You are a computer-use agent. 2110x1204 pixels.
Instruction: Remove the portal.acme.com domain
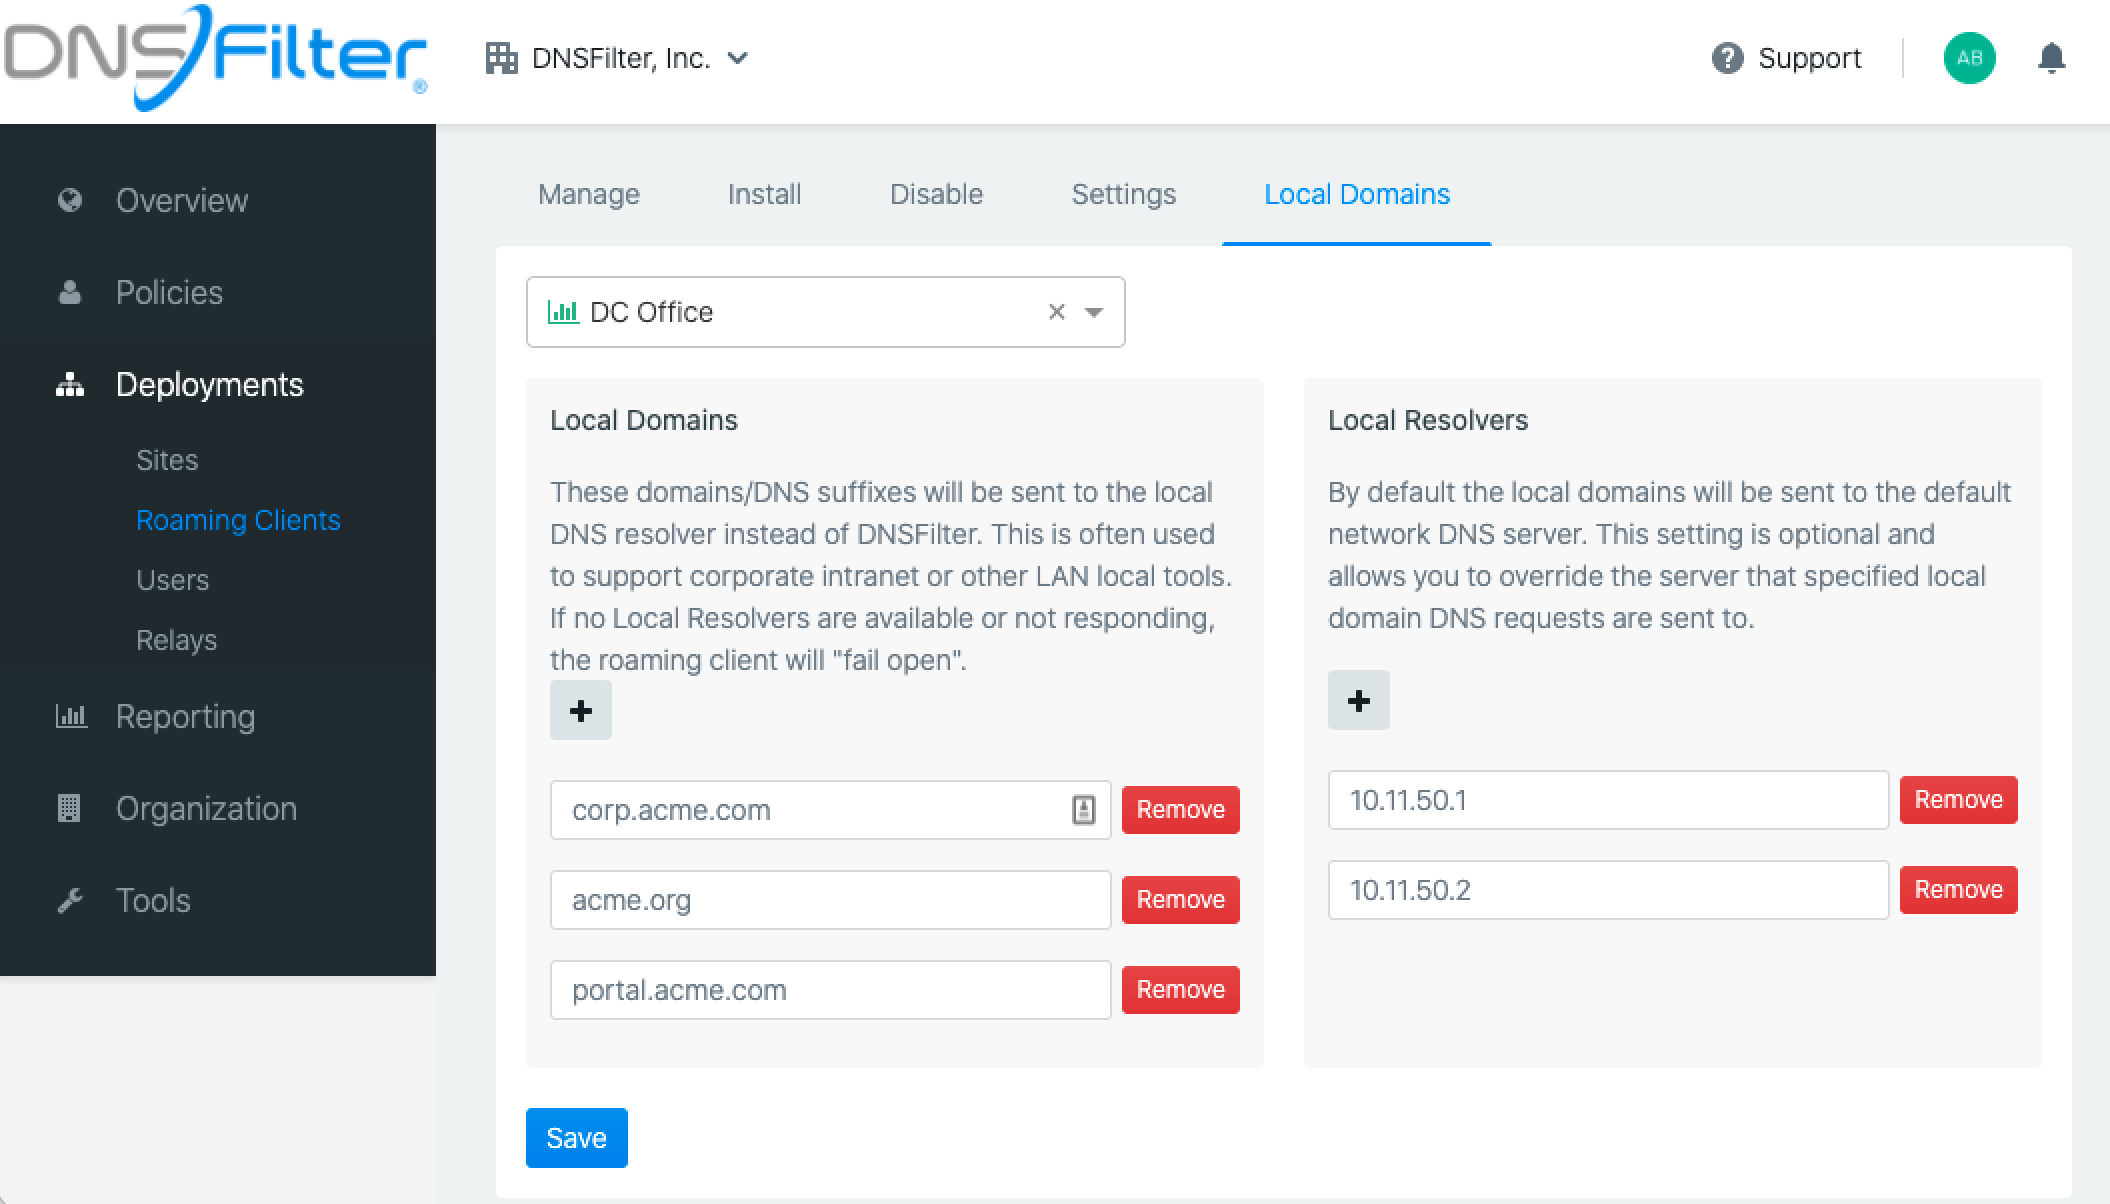tap(1181, 990)
